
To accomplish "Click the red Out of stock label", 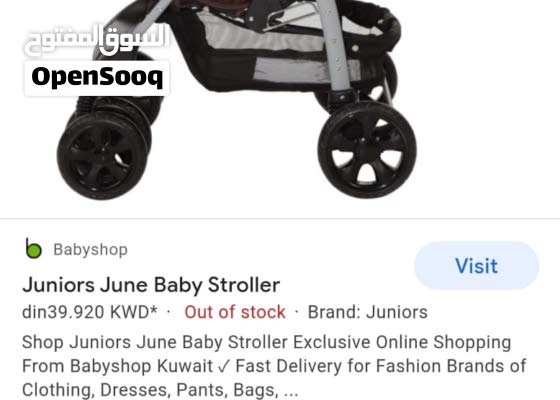I will (x=235, y=312).
